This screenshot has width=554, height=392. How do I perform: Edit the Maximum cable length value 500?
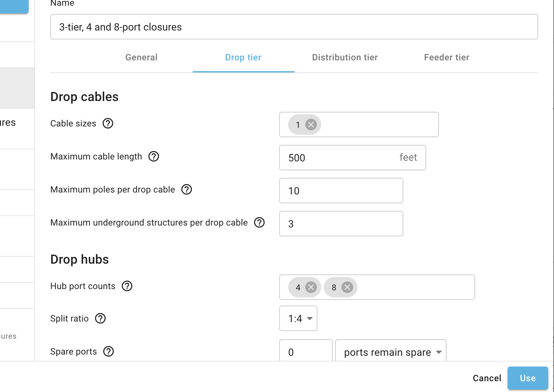[x=353, y=158]
